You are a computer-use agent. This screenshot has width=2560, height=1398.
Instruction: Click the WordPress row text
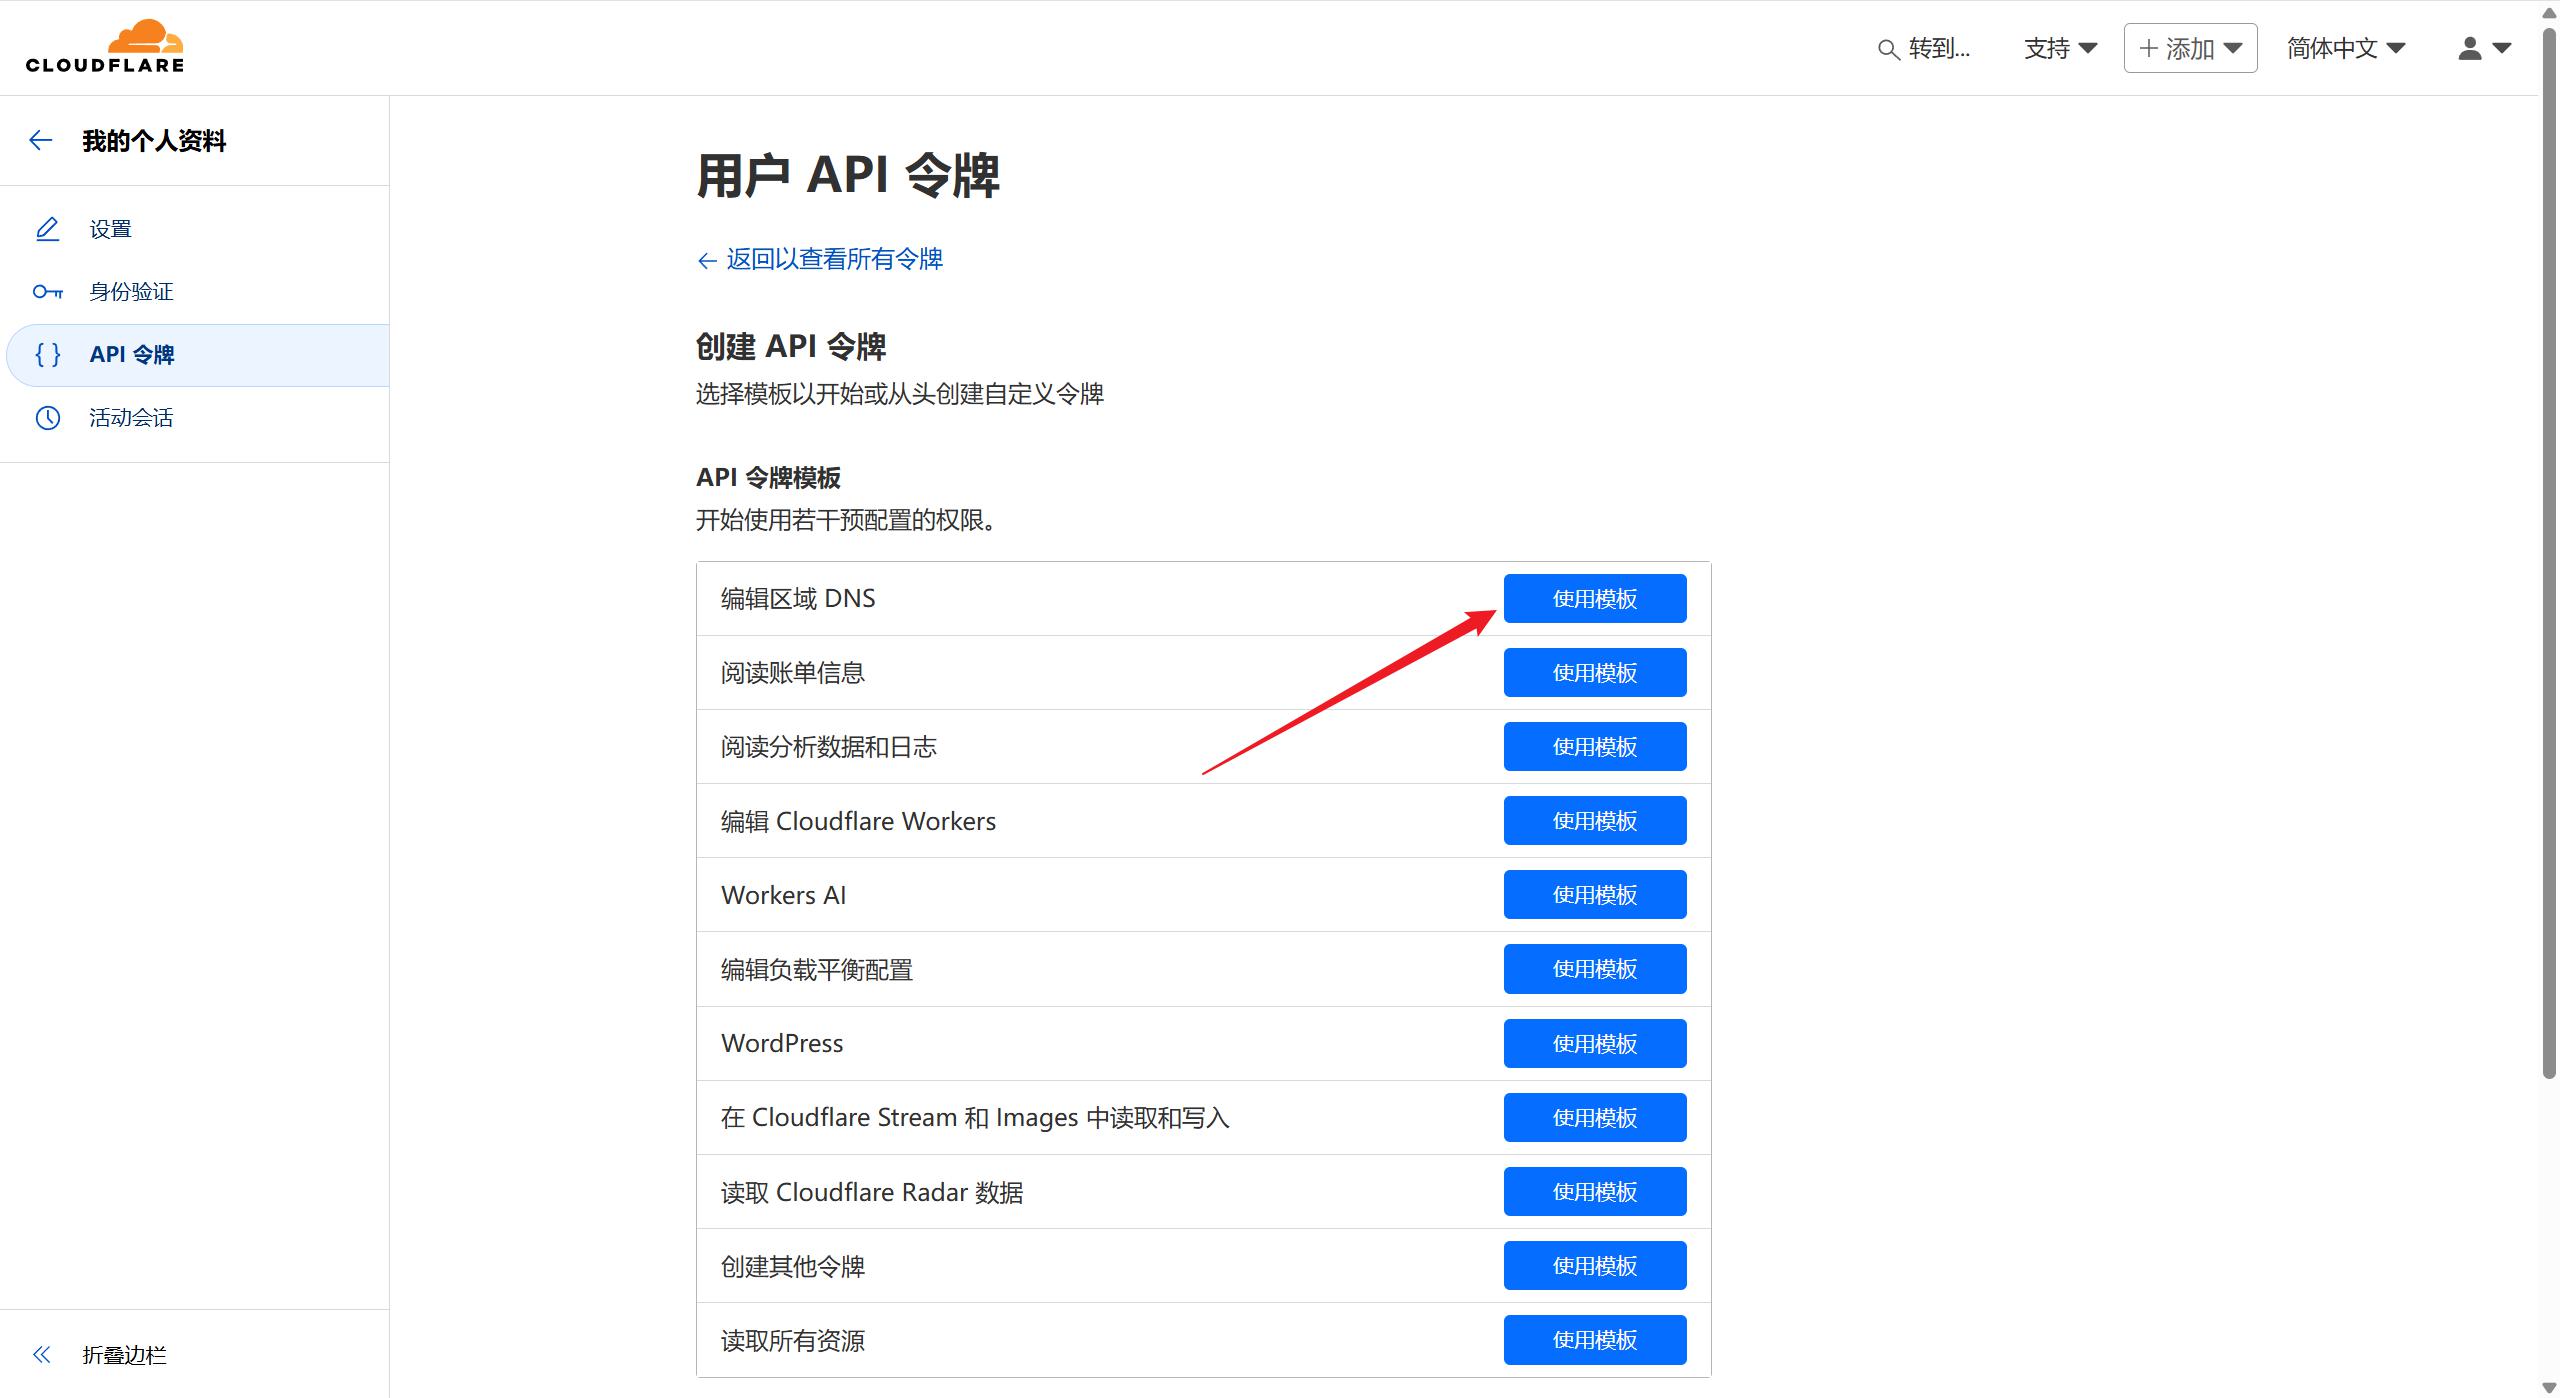pyautogui.click(x=782, y=1043)
